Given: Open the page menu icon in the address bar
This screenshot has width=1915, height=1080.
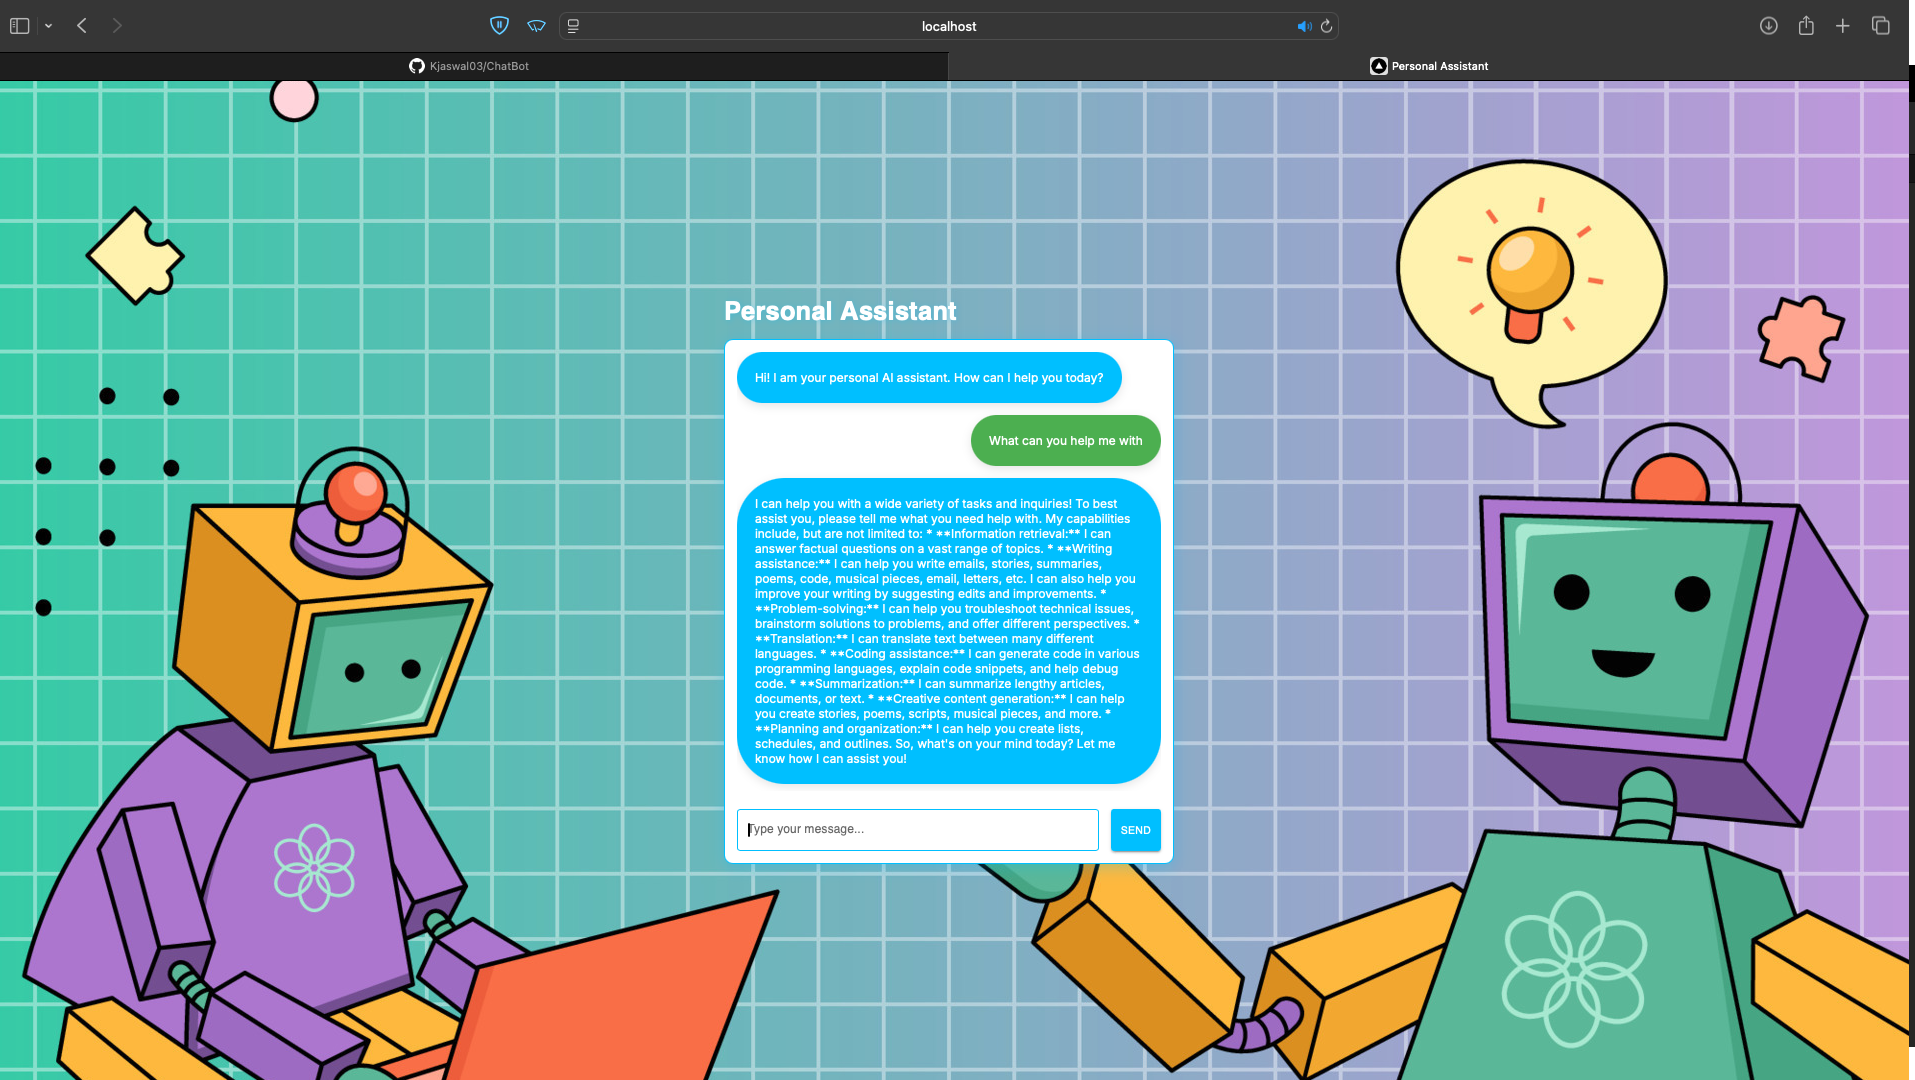Looking at the screenshot, I should (573, 26).
